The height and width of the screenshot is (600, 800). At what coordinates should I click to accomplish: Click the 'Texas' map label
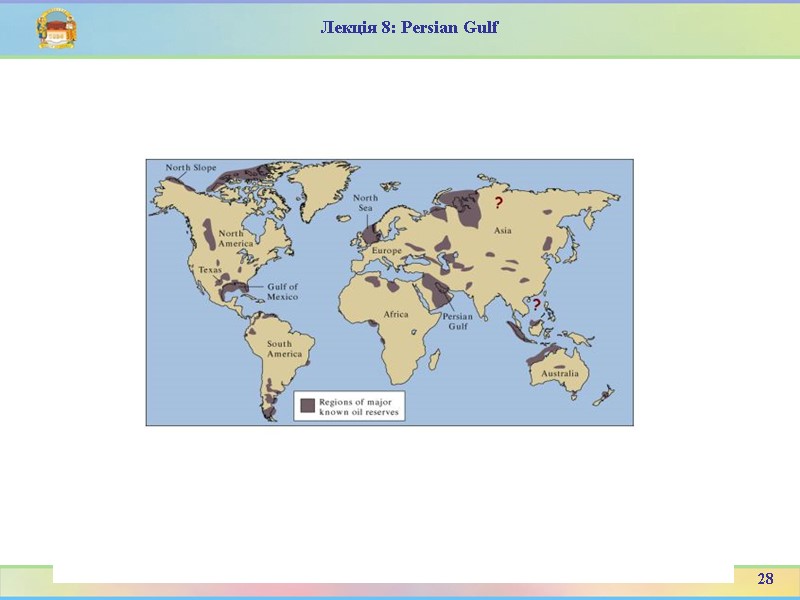[210, 269]
